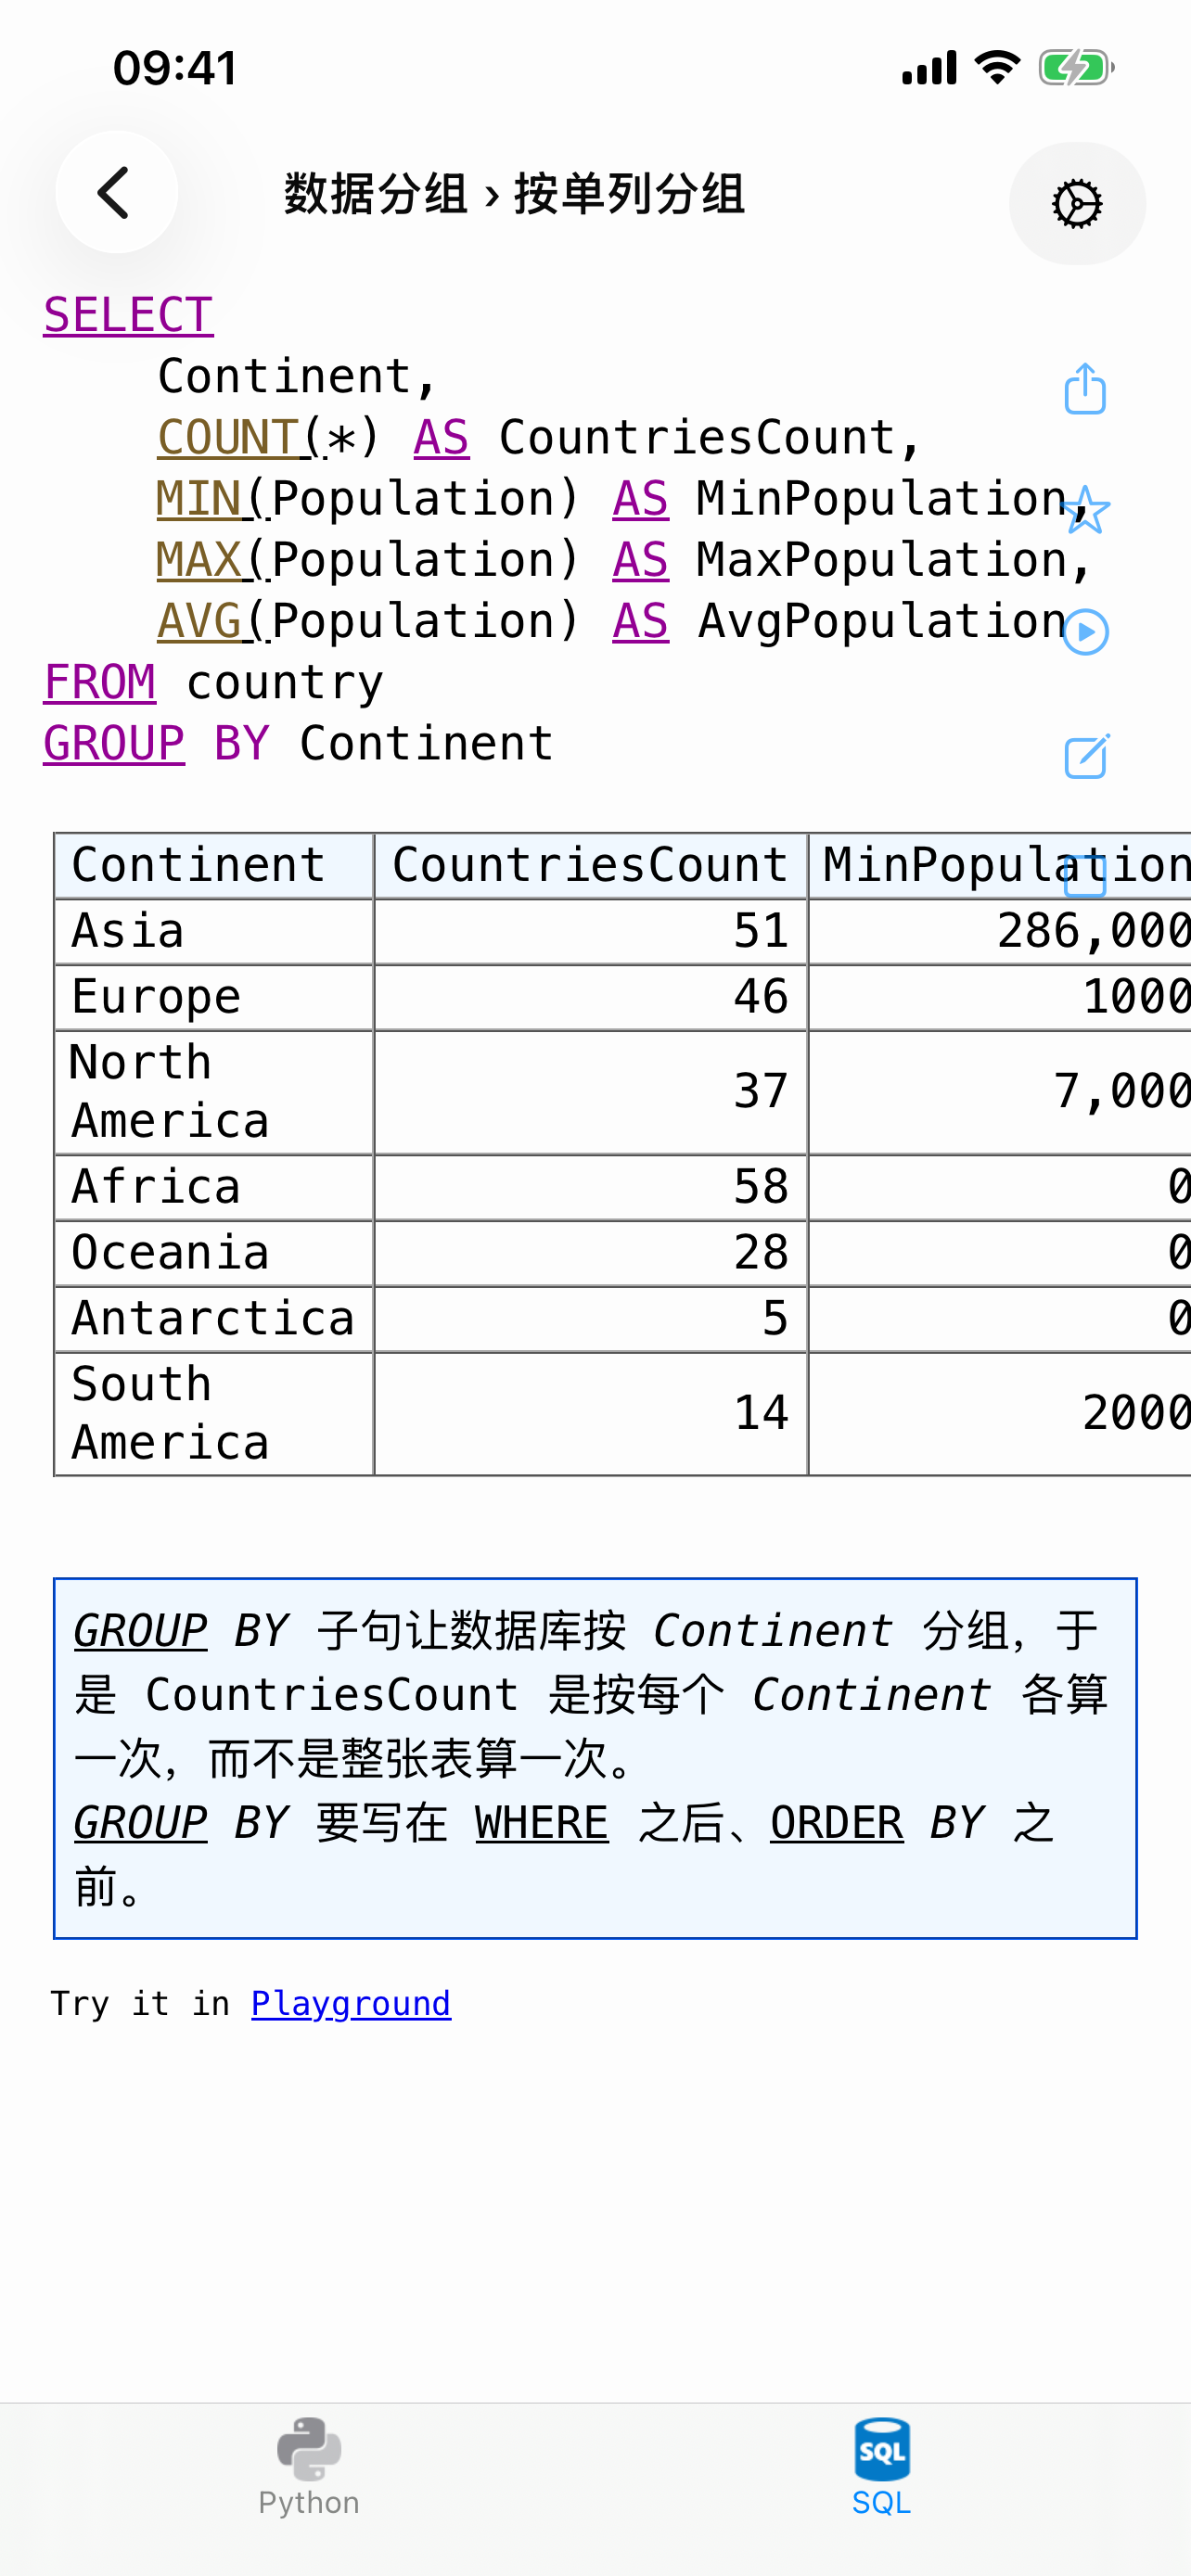Tap the SELECT keyword link
Viewport: 1191px width, 2576px height.
[x=128, y=315]
